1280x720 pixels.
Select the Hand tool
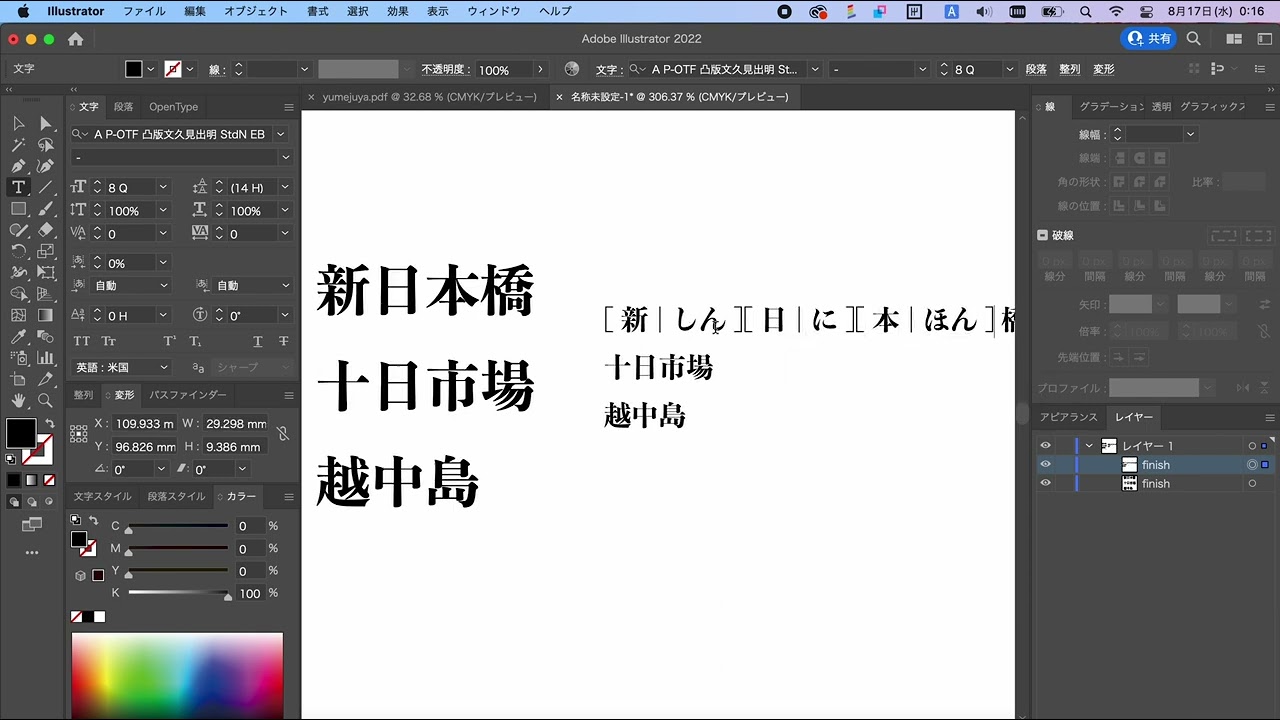coord(18,401)
